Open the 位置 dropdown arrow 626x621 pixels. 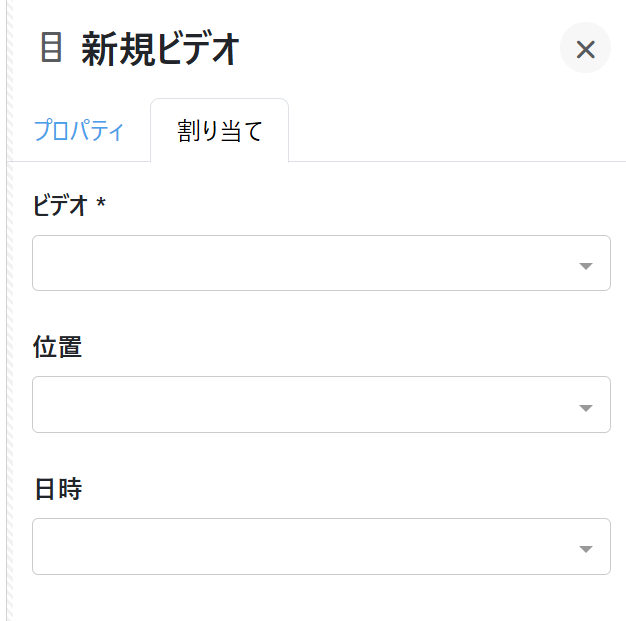coord(586,407)
